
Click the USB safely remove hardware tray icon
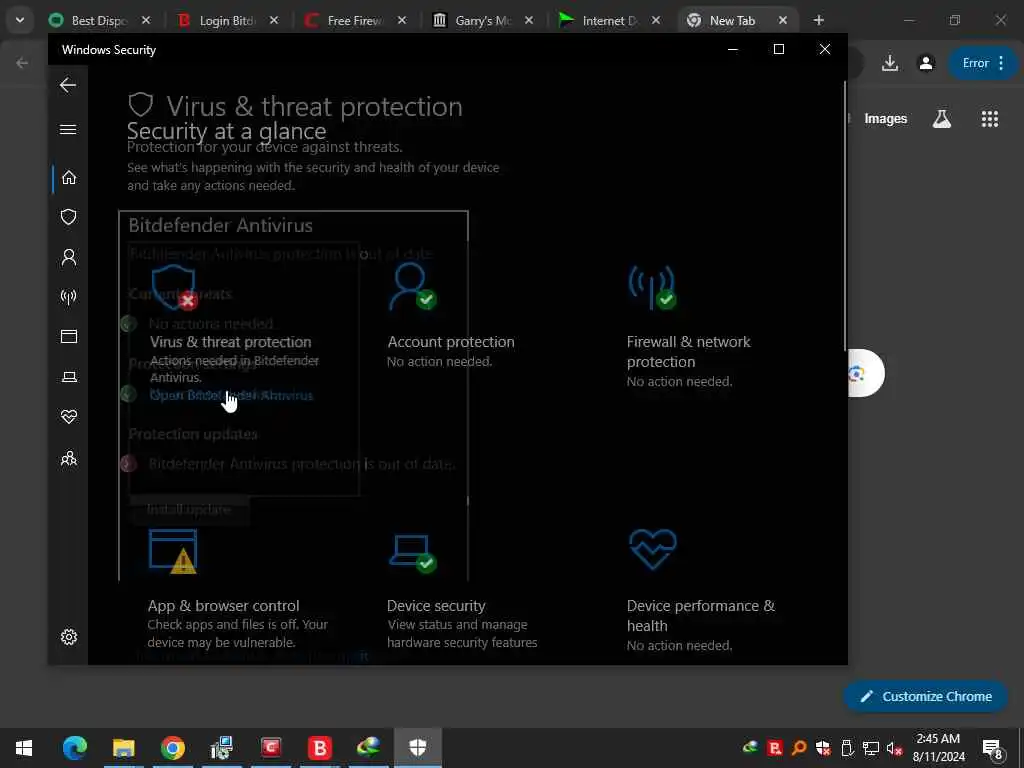(x=847, y=748)
